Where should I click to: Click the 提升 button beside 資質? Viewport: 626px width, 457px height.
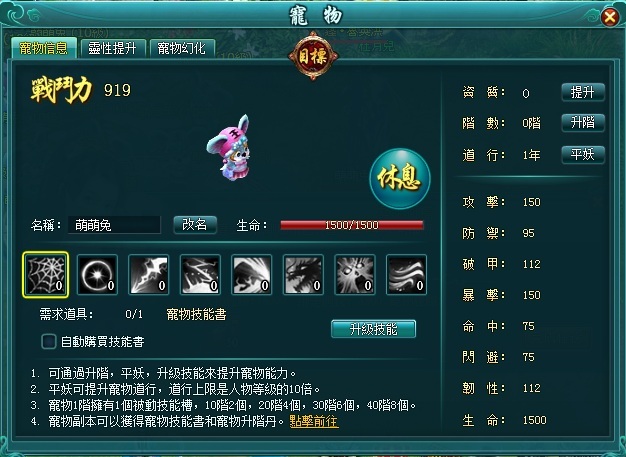tap(582, 93)
